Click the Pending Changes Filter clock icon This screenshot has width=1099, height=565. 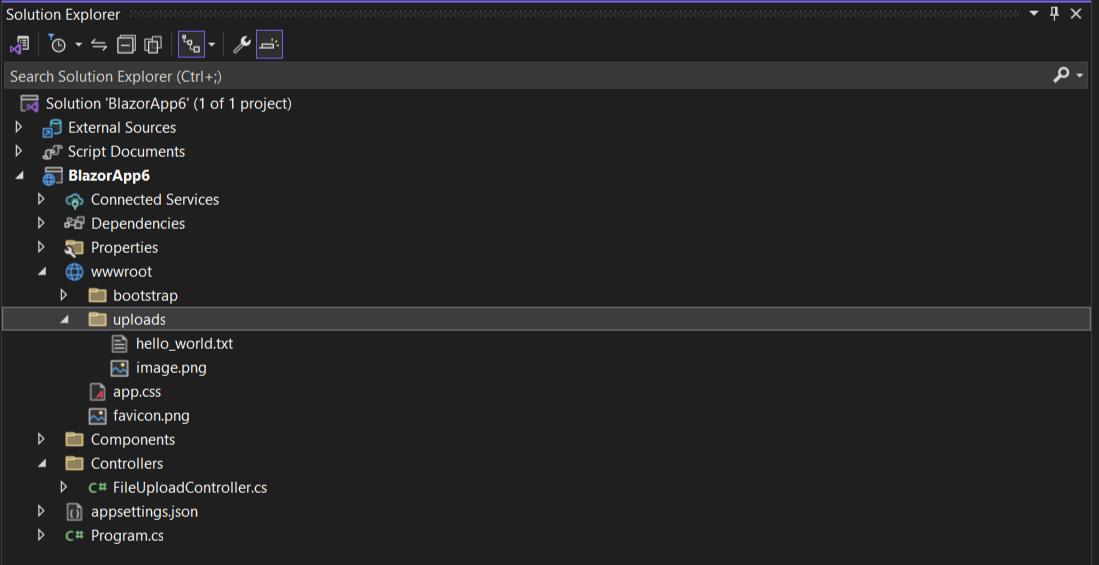[58, 45]
